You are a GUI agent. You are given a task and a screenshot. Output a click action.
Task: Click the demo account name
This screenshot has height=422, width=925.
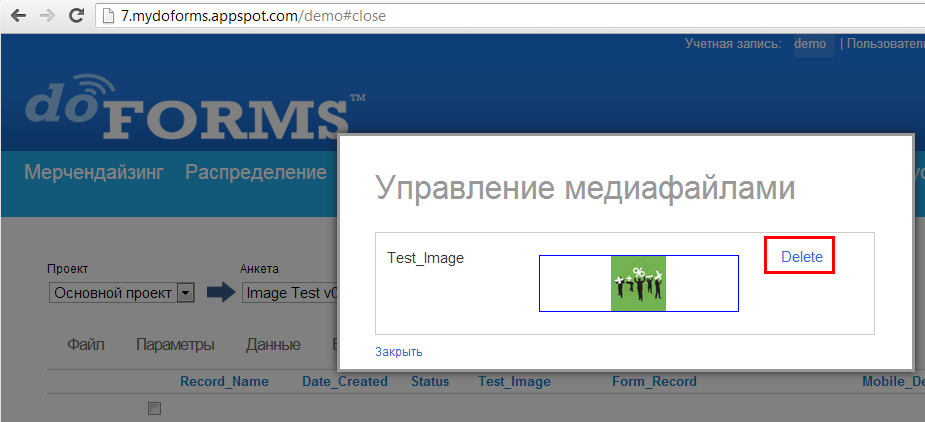(x=810, y=44)
